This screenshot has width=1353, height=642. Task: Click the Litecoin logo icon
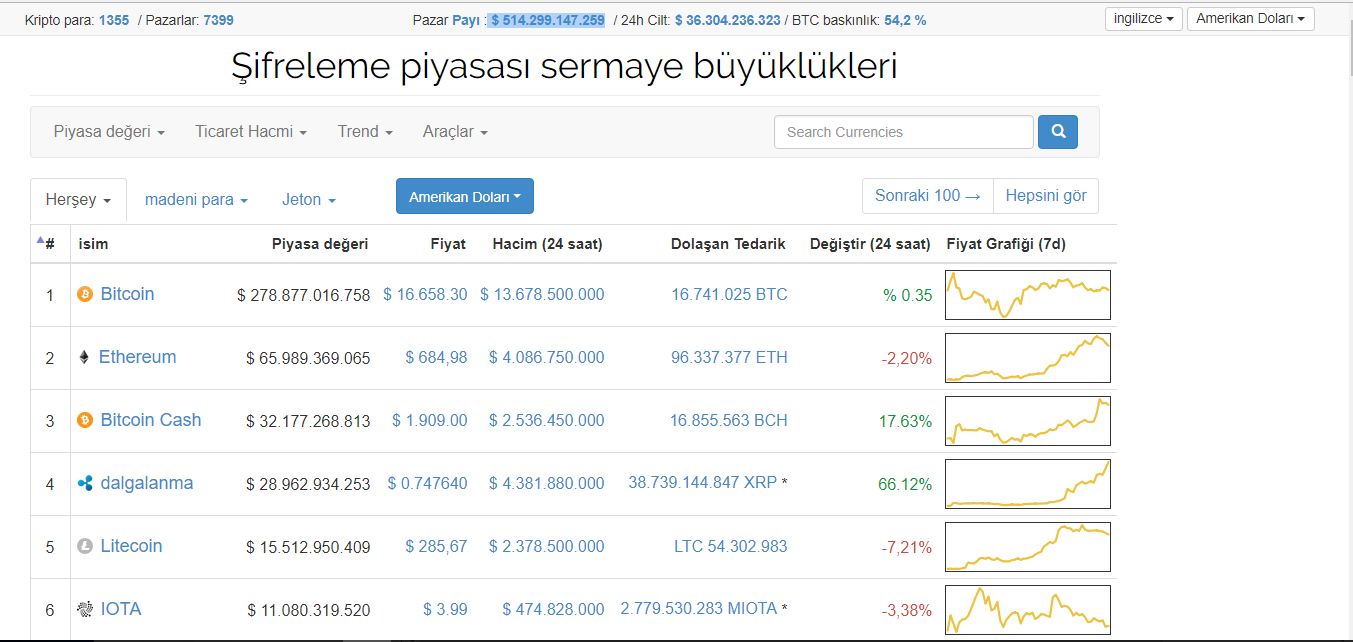pyautogui.click(x=85, y=546)
